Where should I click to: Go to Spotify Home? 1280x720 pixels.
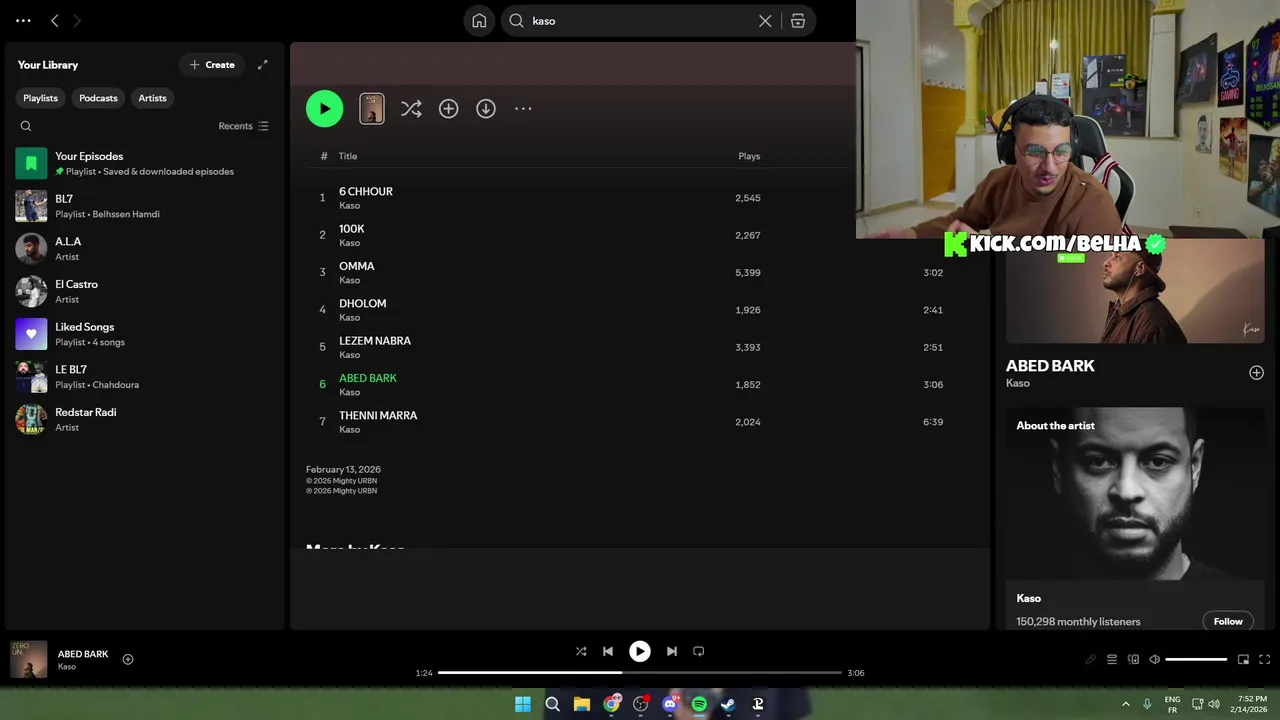(x=479, y=21)
